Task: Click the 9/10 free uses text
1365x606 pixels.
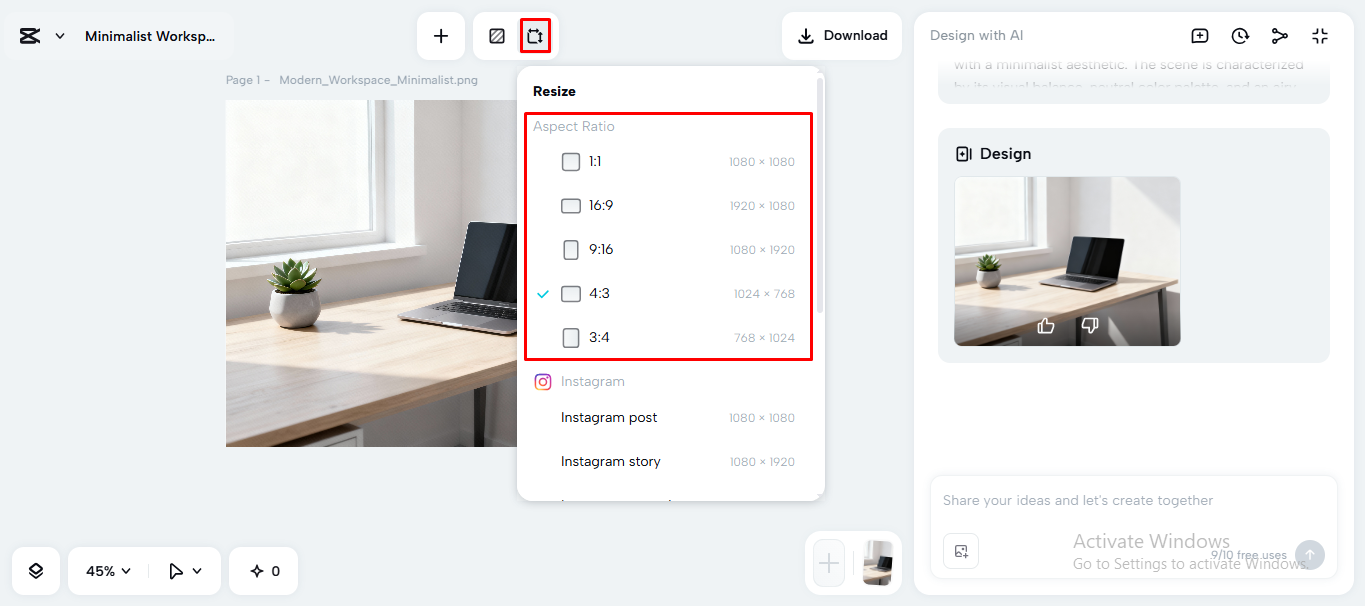Action: 1249,555
